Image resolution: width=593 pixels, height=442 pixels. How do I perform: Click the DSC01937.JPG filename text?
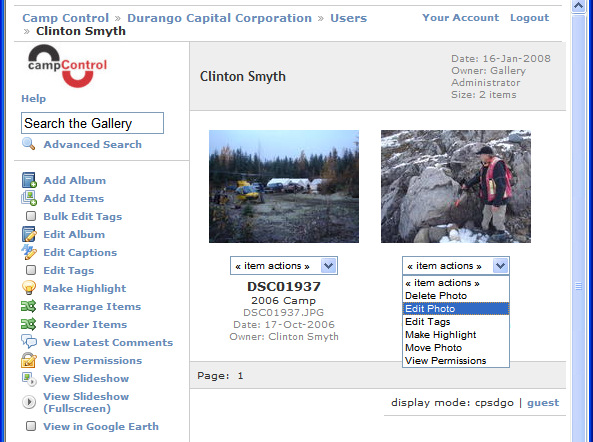(x=284, y=313)
